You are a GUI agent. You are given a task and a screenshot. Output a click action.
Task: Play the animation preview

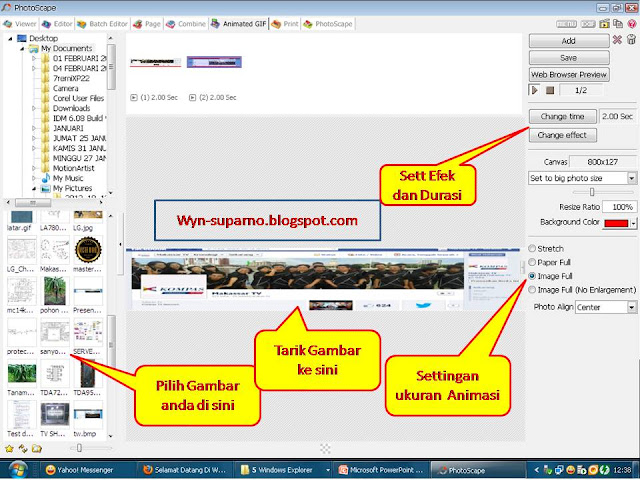coord(534,90)
